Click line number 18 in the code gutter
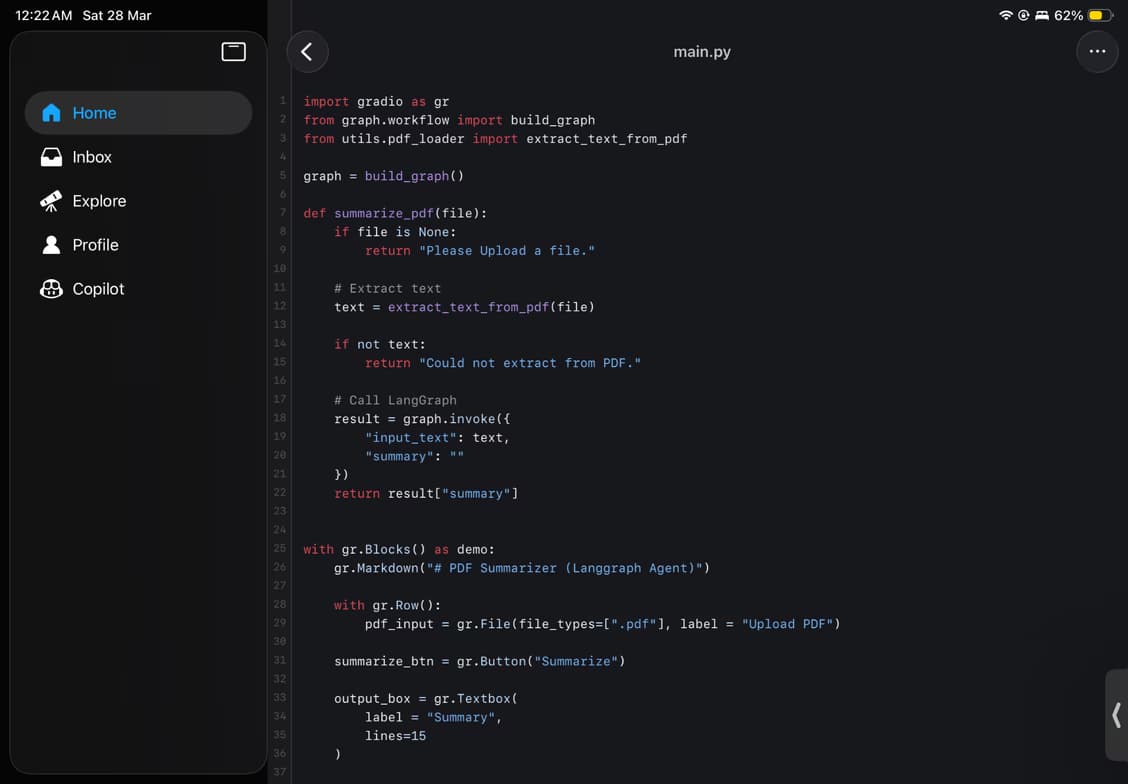Viewport: 1128px width, 784px height. 279,418
